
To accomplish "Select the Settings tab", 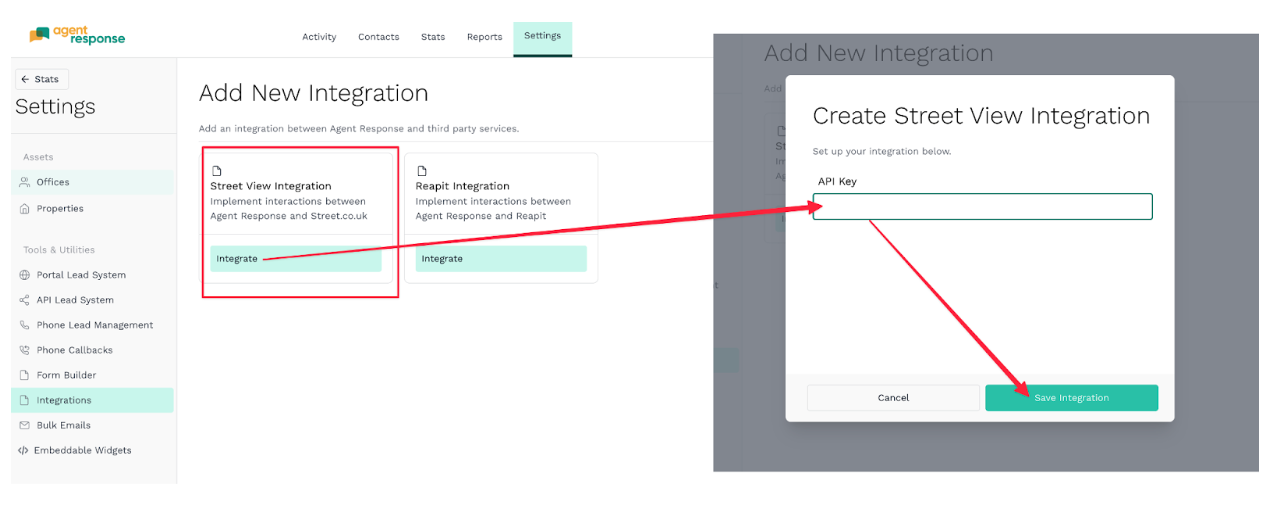I will (542, 36).
